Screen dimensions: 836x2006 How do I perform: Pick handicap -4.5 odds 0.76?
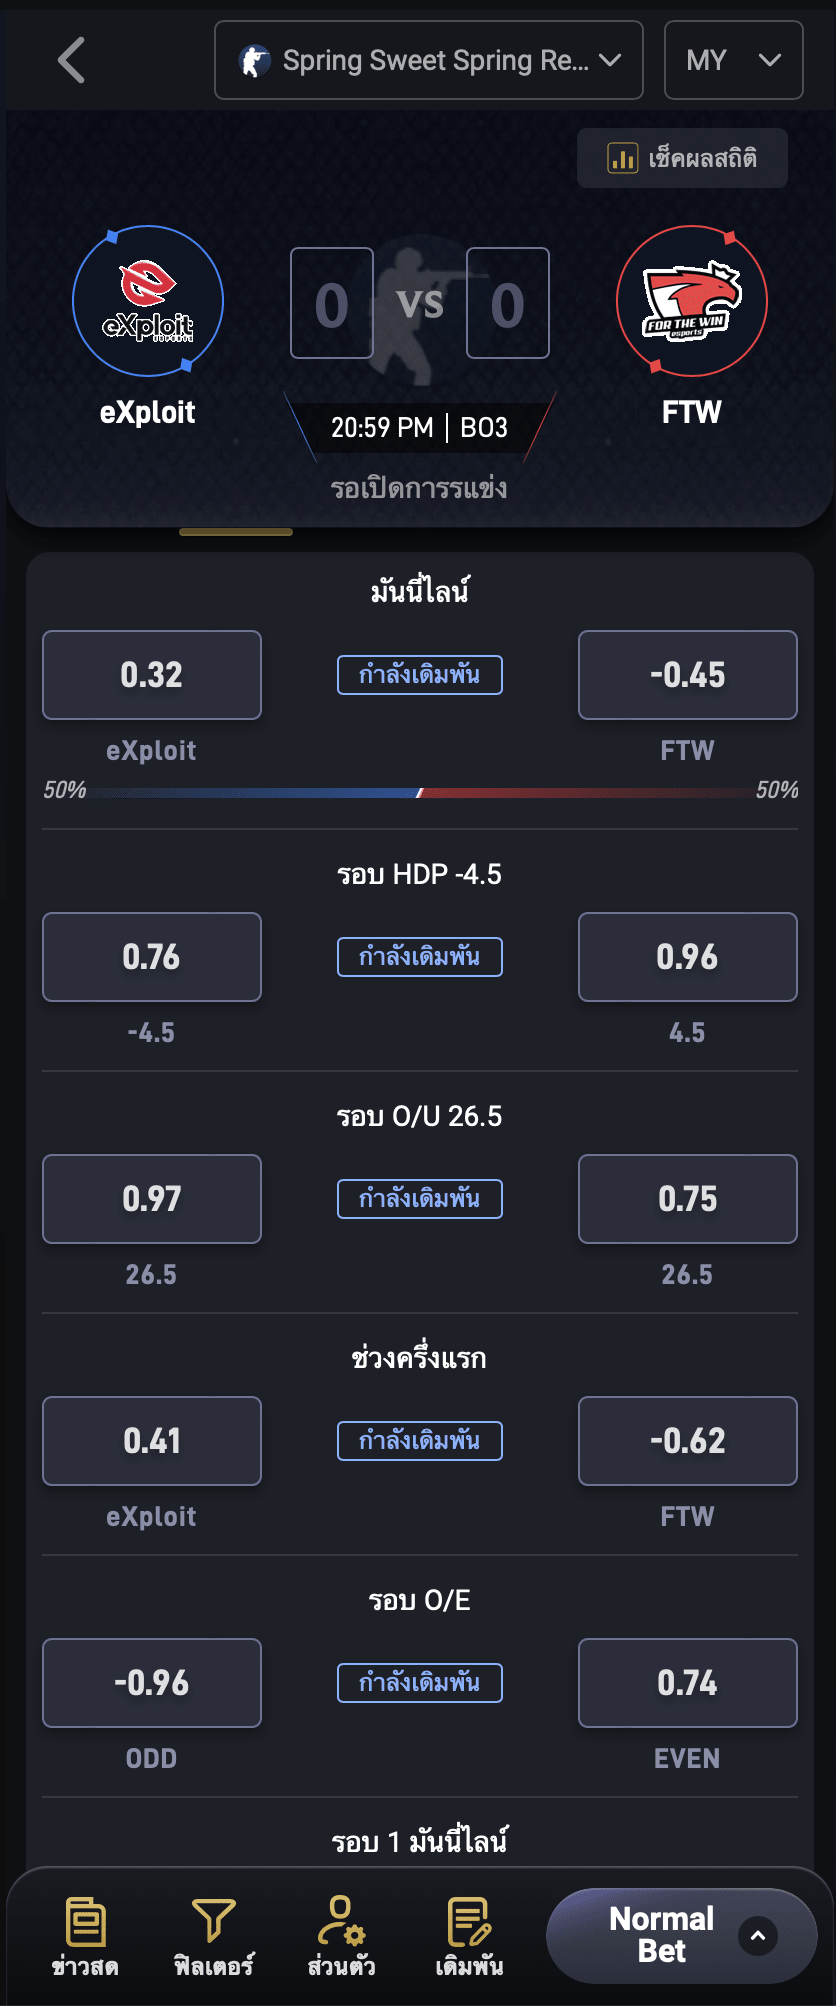pos(152,957)
